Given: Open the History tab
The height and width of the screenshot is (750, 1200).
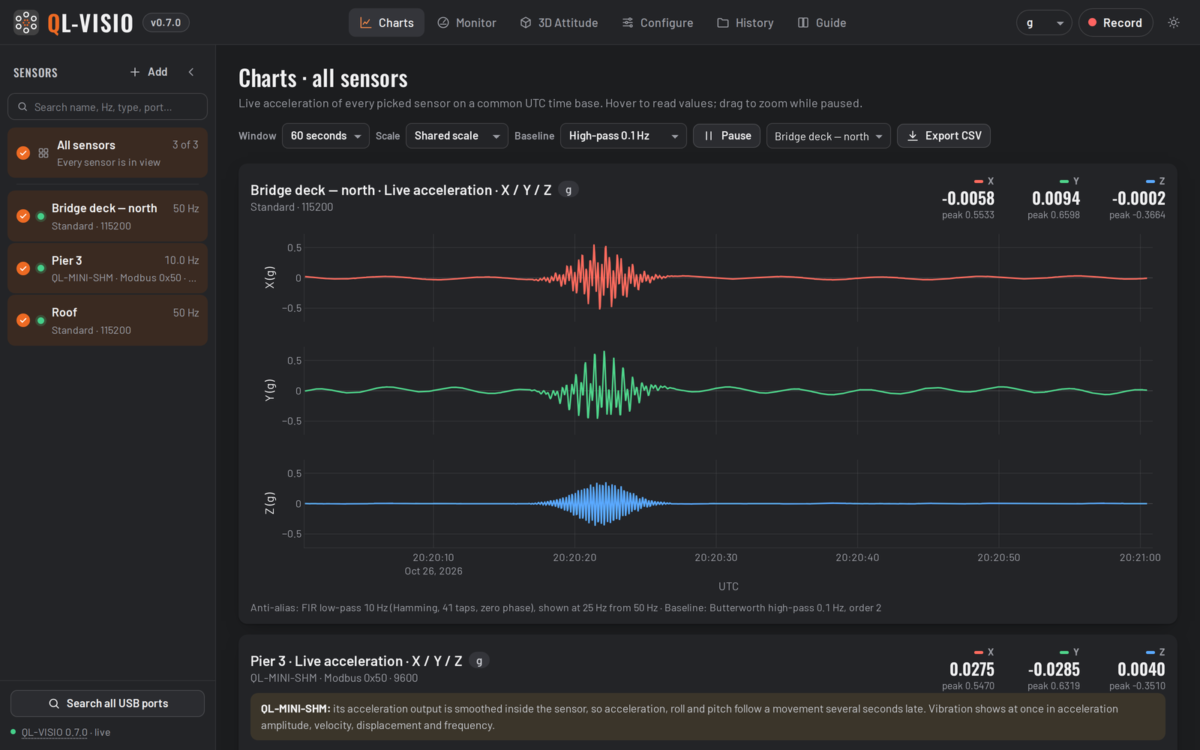Looking at the screenshot, I should (745, 23).
